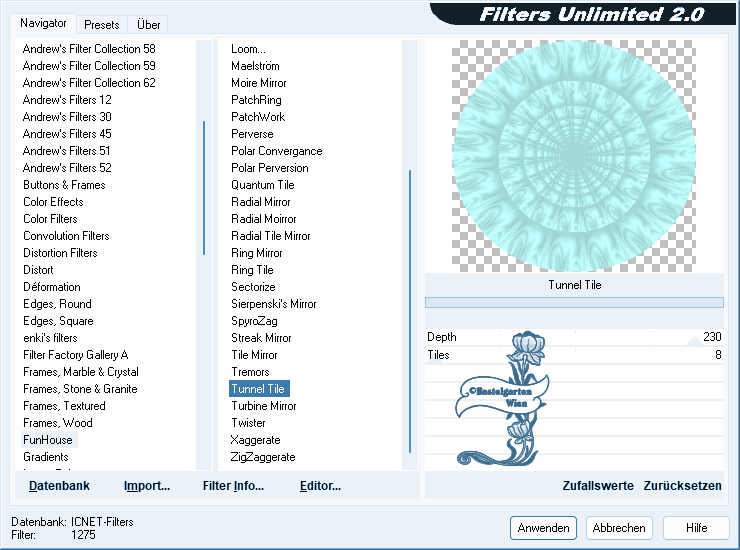The image size is (740, 550).
Task: Select Déformation category
Action: 52,287
